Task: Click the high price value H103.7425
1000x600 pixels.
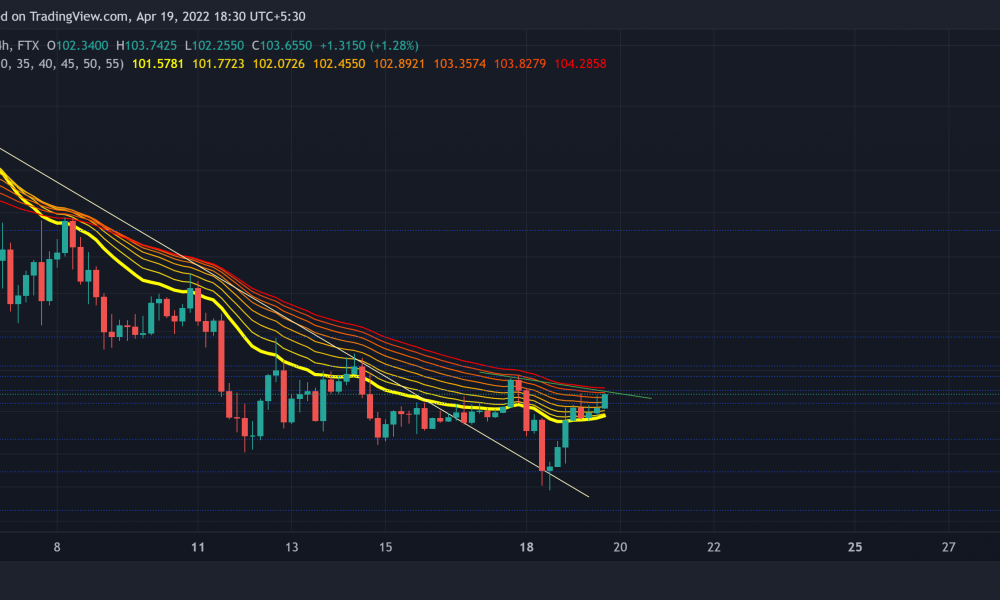Action: point(146,46)
